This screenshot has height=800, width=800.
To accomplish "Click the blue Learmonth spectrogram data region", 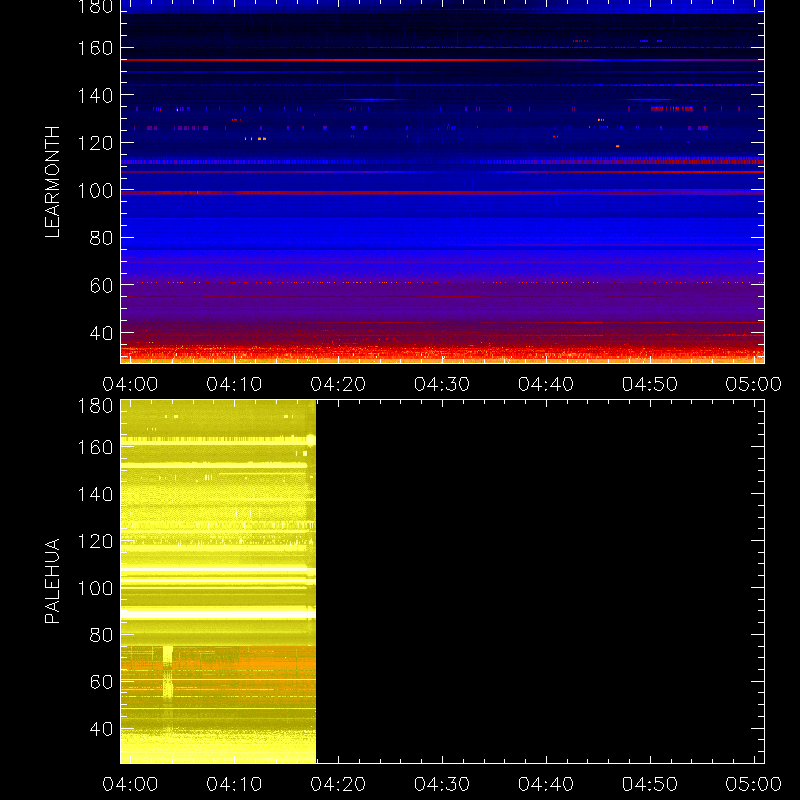I will click(x=442, y=182).
